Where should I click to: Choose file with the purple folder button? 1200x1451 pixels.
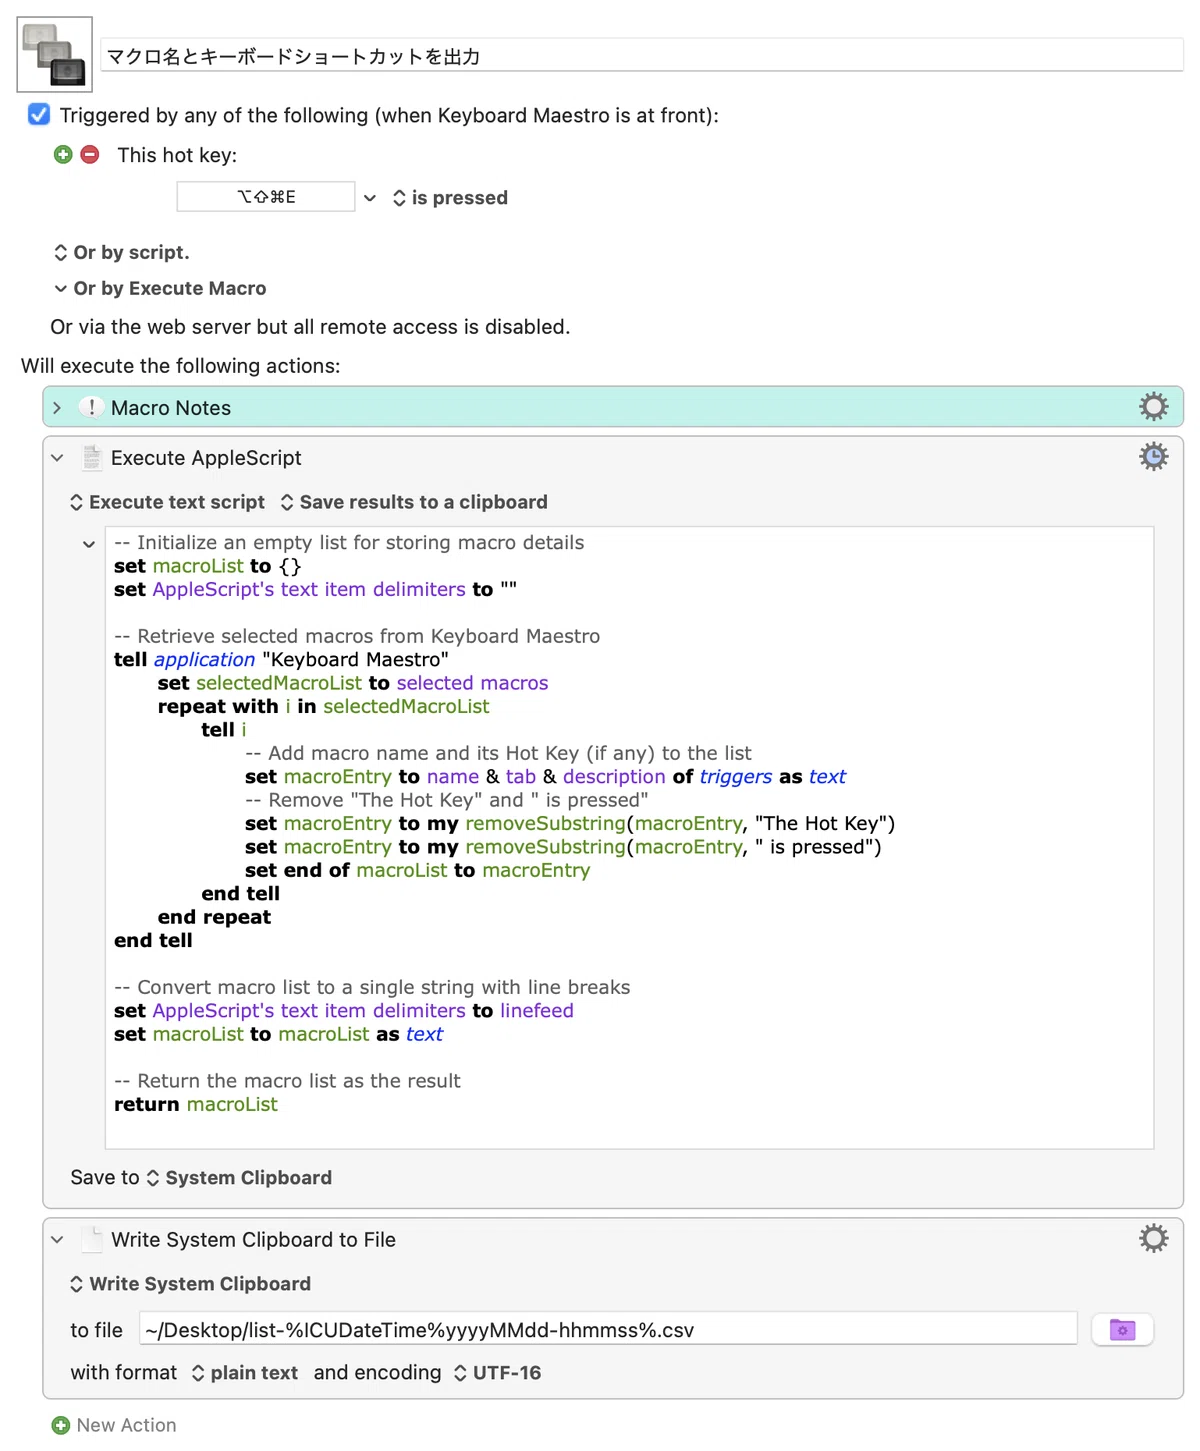coord(1123,1330)
